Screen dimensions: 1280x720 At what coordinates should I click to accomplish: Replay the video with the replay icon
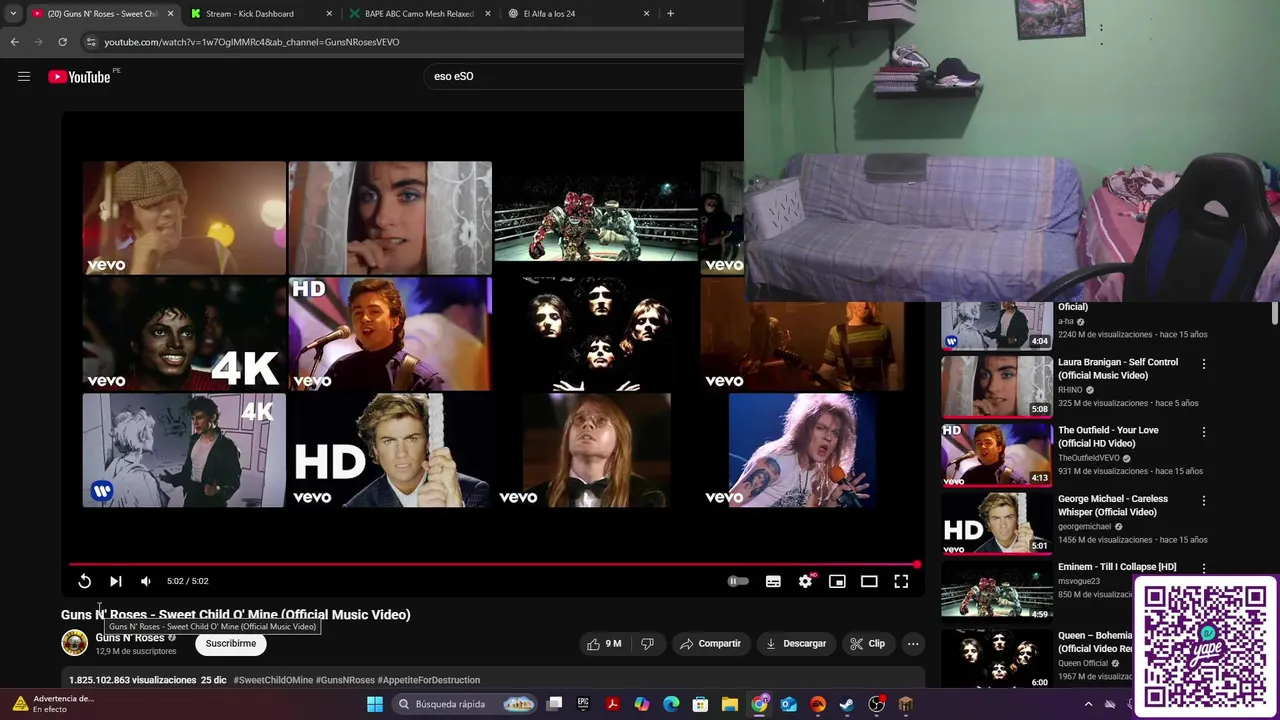pyautogui.click(x=85, y=581)
